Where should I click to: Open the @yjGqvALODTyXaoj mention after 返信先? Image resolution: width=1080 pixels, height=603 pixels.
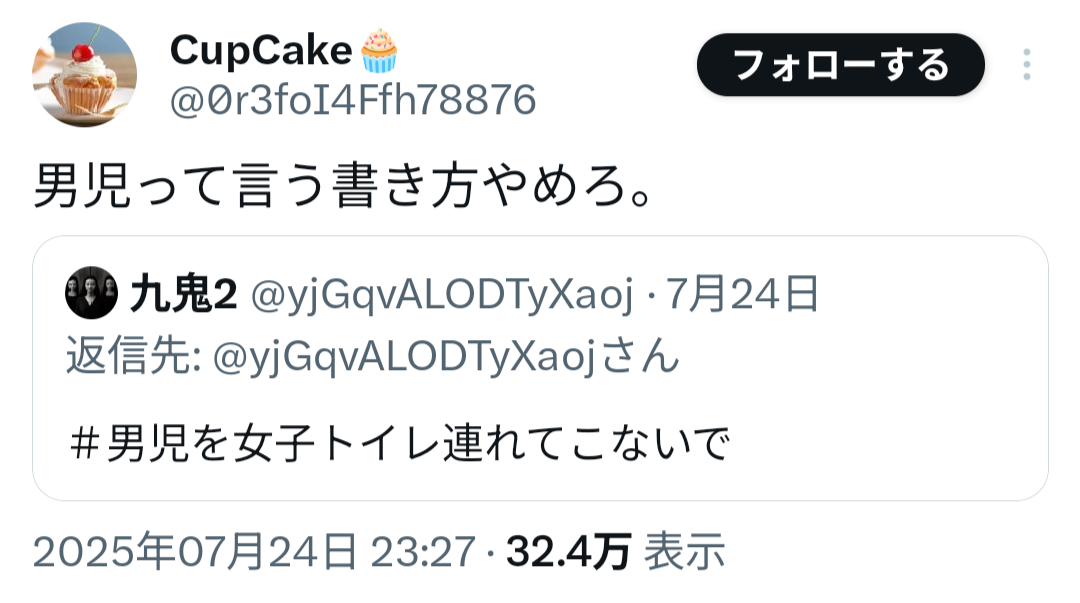click(x=404, y=358)
